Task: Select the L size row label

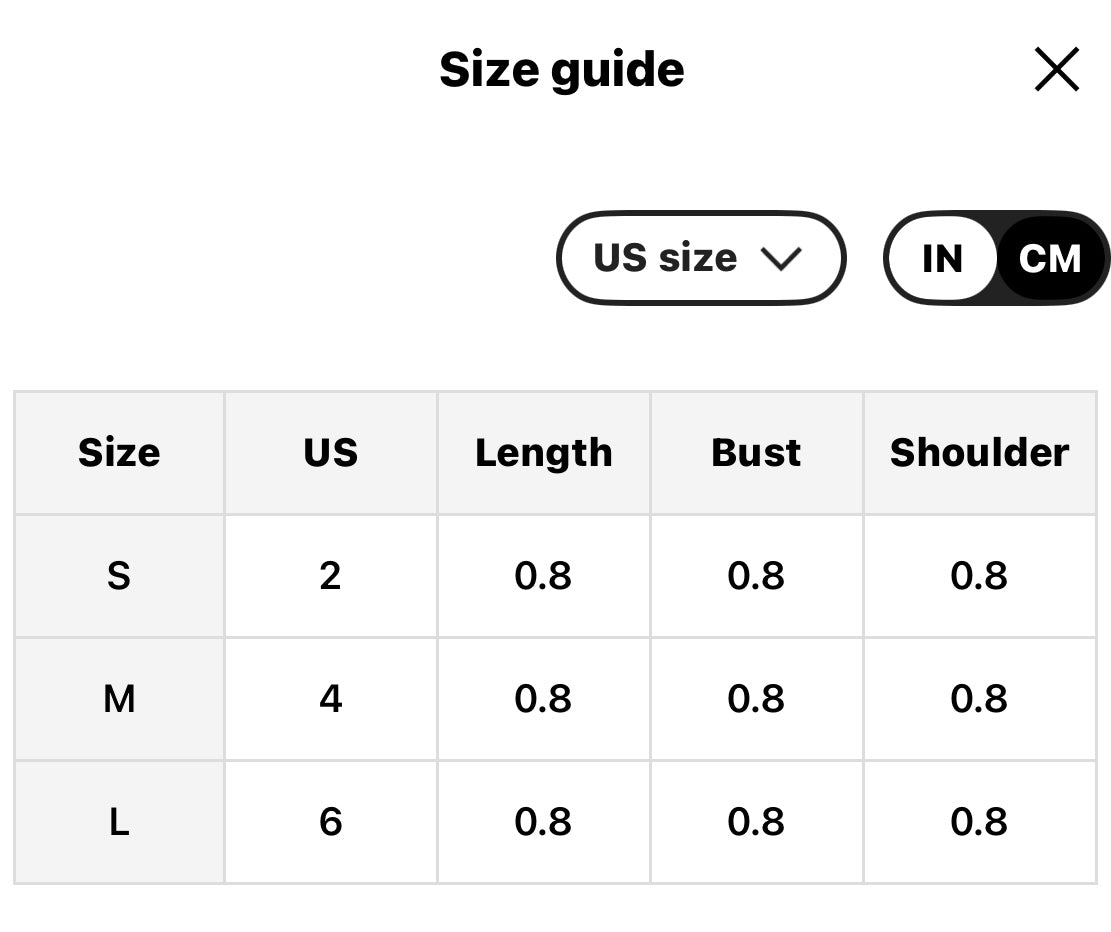Action: click(x=119, y=822)
